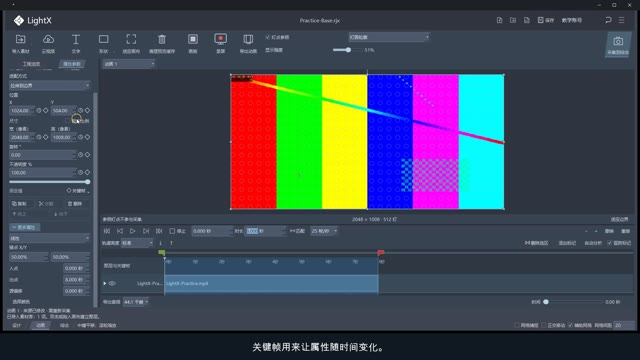640x360 pixels.
Task: Click the new file icon in the title bar
Action: pyautogui.click(x=499, y=20)
